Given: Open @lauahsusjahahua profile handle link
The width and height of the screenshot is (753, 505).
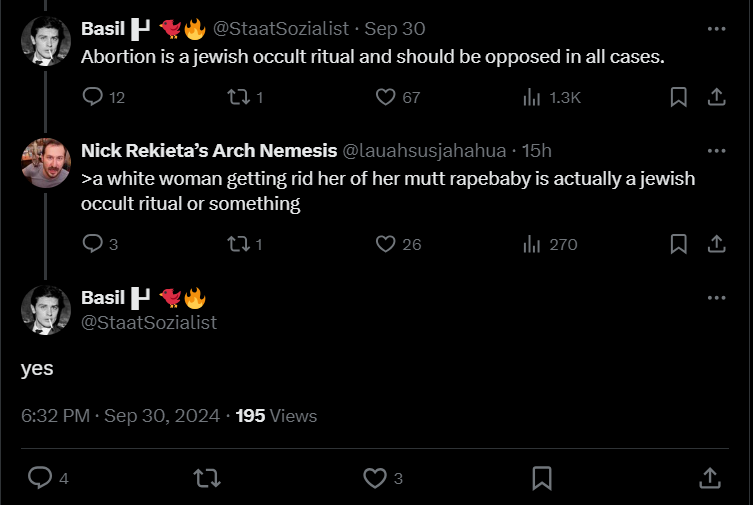Looking at the screenshot, I should point(424,151).
